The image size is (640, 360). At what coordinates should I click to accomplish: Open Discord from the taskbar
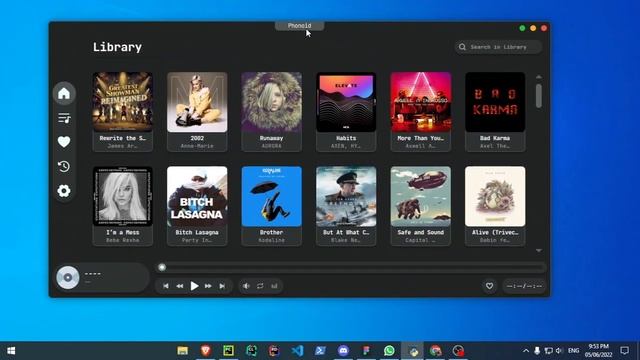coord(343,351)
